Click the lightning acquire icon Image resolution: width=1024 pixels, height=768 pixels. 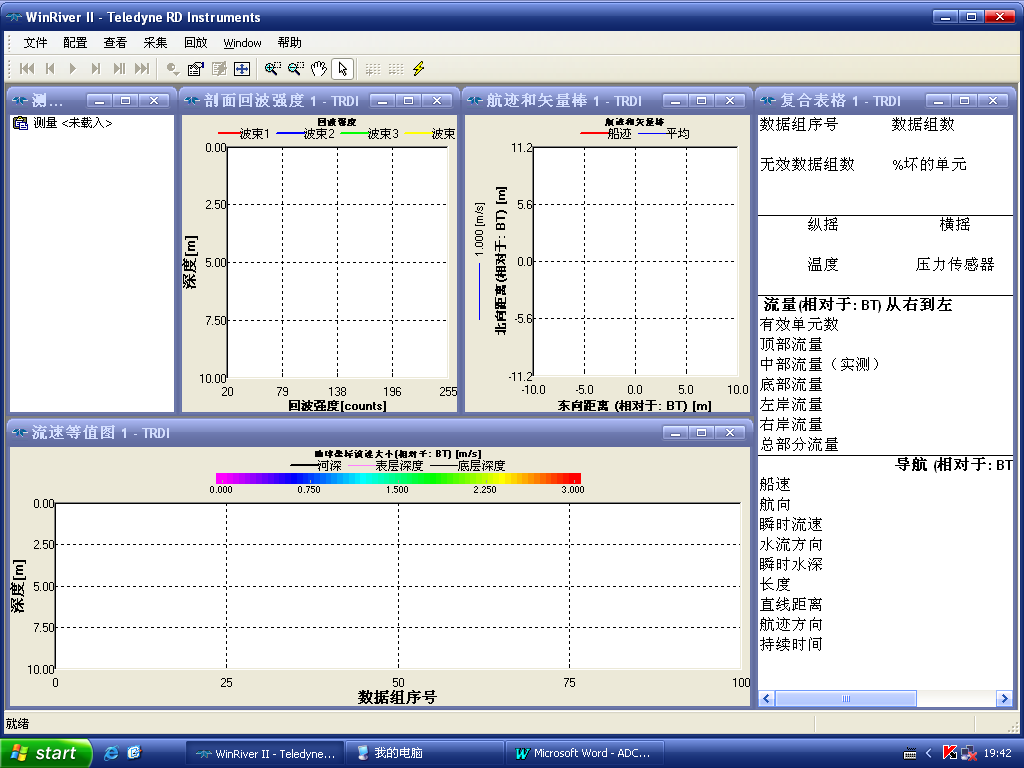pyautogui.click(x=418, y=68)
